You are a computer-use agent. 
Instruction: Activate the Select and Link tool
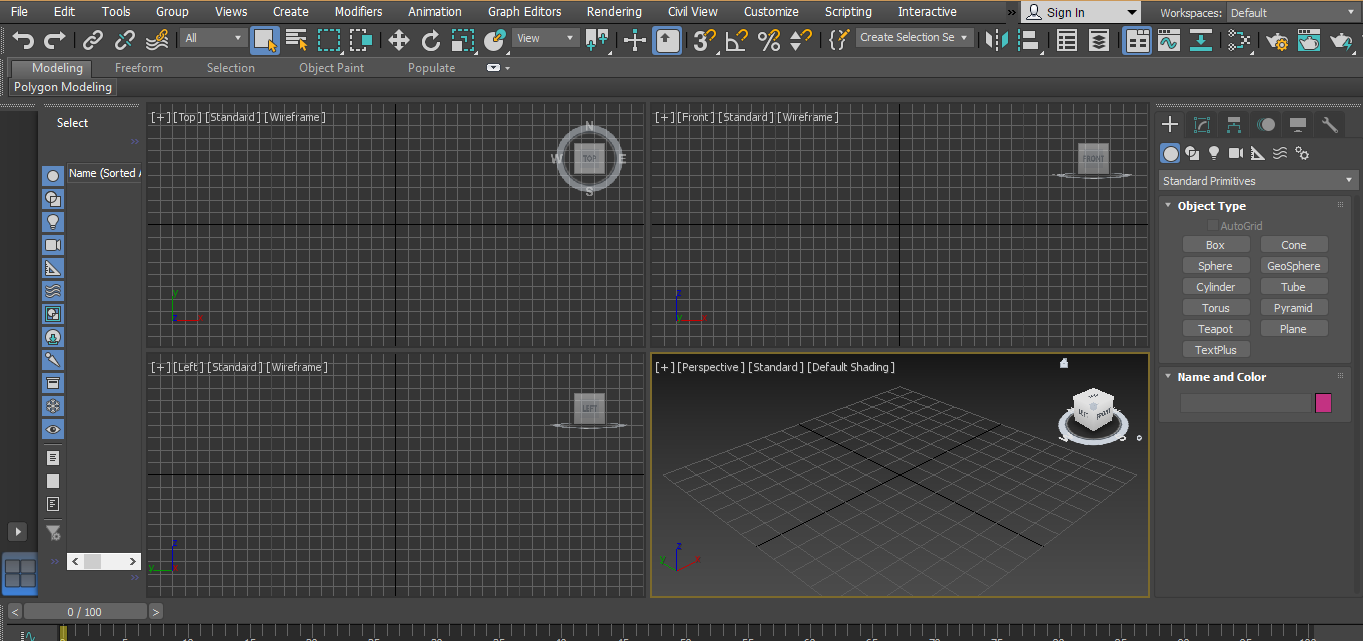(x=93, y=40)
